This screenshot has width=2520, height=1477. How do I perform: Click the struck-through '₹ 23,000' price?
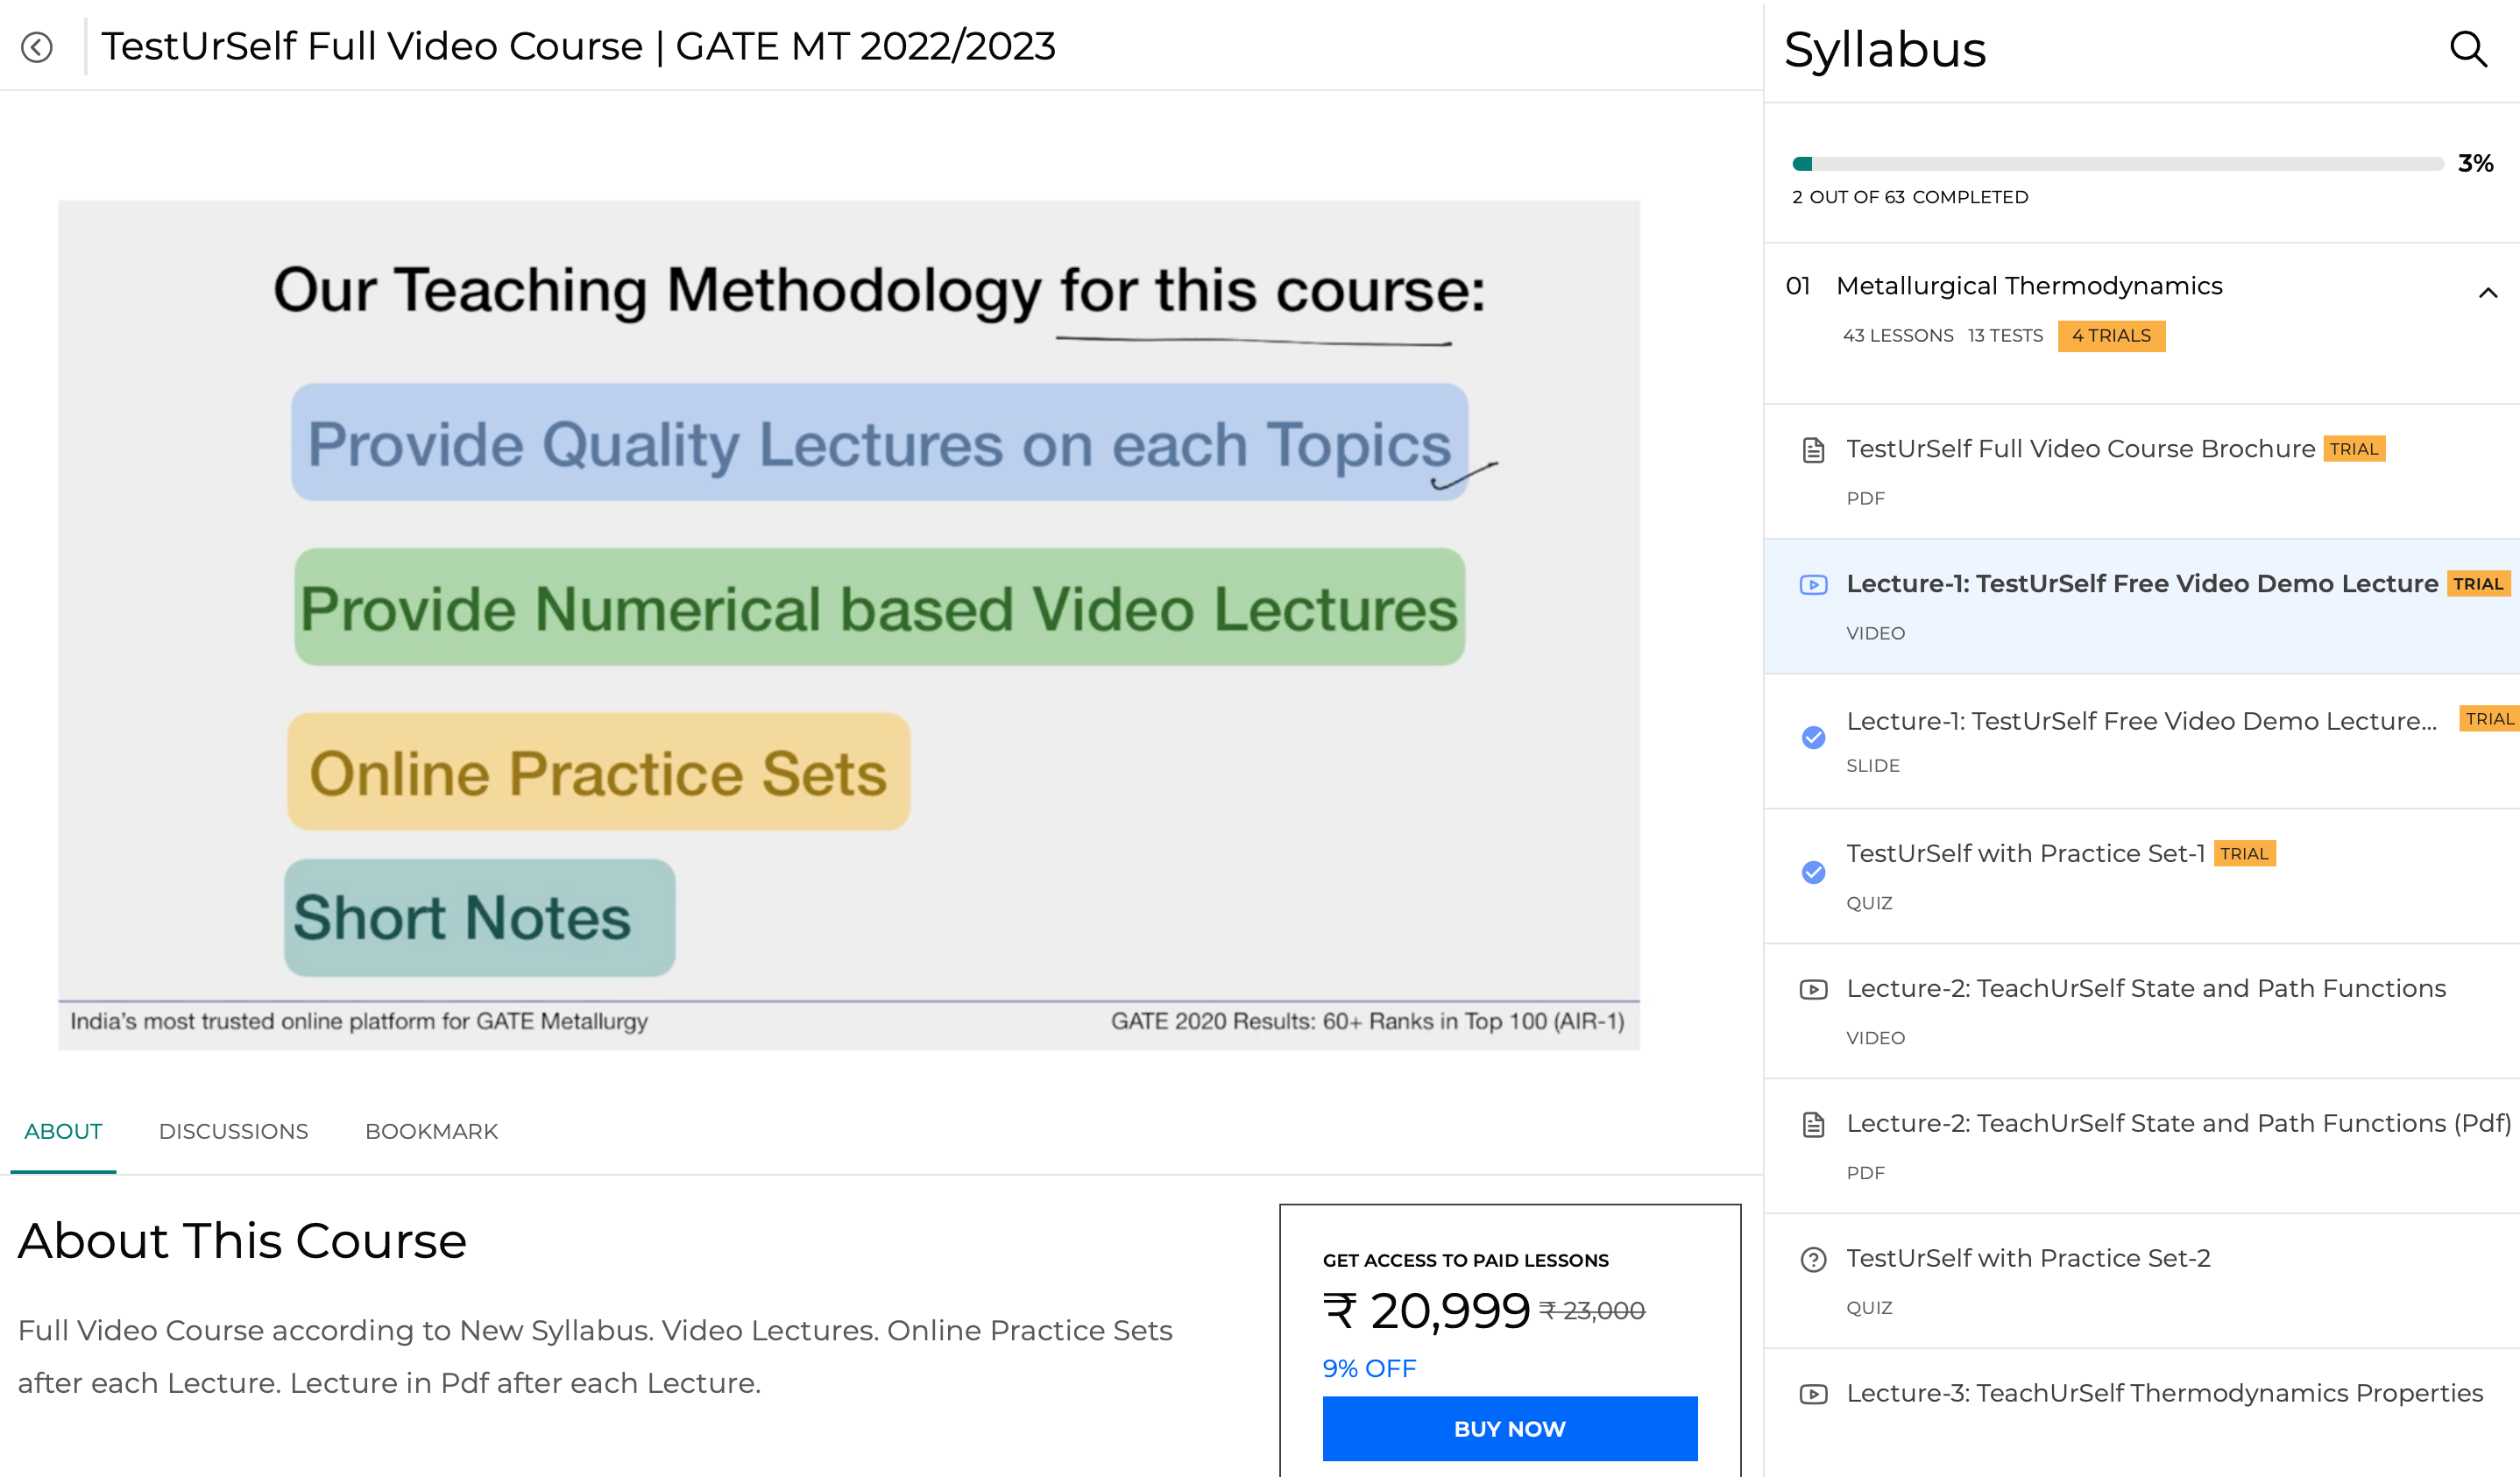pyautogui.click(x=1592, y=1311)
